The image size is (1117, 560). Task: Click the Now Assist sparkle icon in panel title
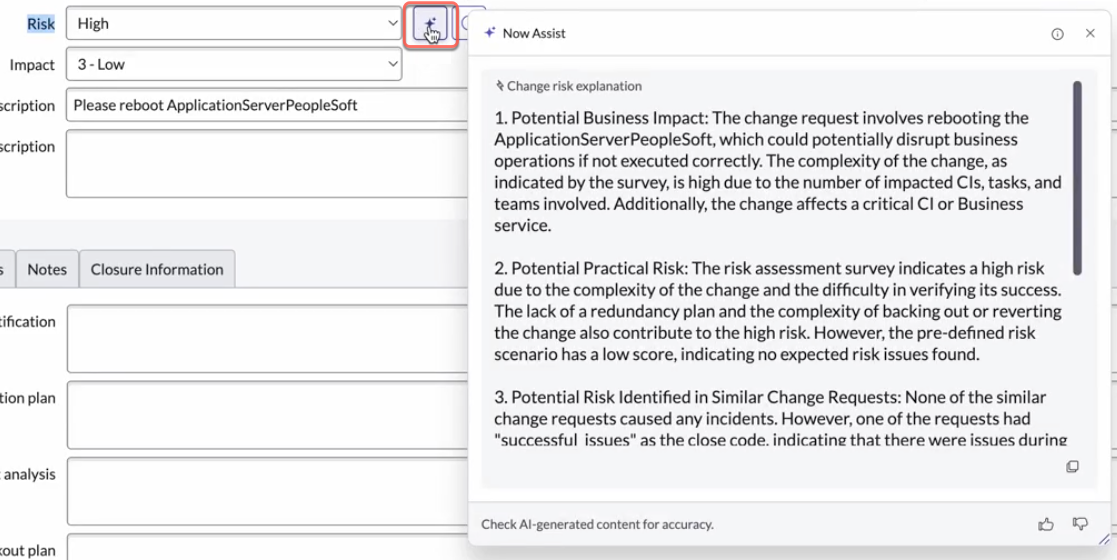click(489, 33)
